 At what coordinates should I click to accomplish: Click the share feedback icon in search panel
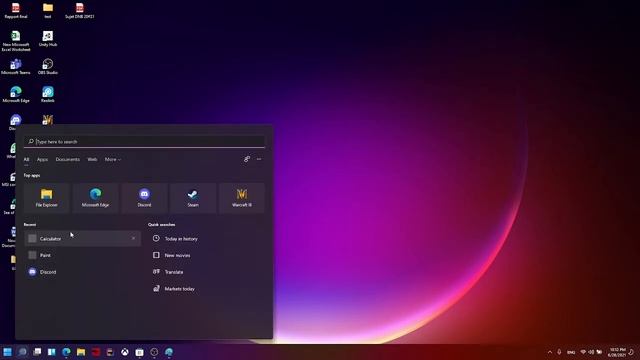[x=247, y=159]
